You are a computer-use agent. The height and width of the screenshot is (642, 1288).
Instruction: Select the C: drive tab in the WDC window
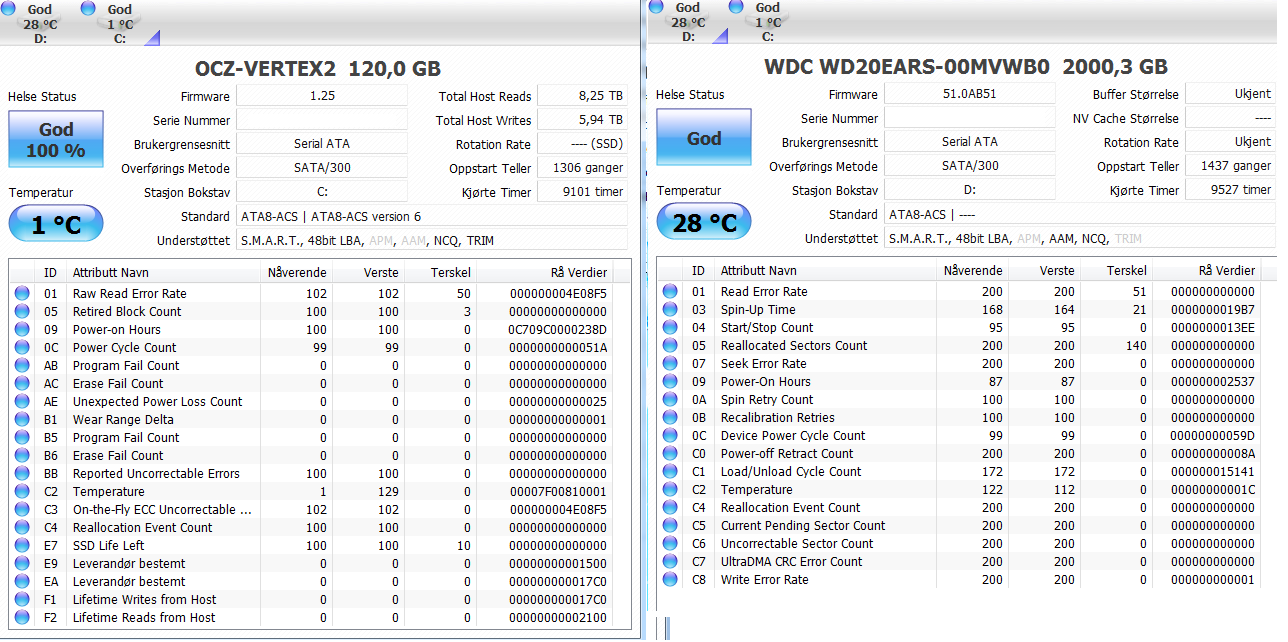(x=768, y=22)
